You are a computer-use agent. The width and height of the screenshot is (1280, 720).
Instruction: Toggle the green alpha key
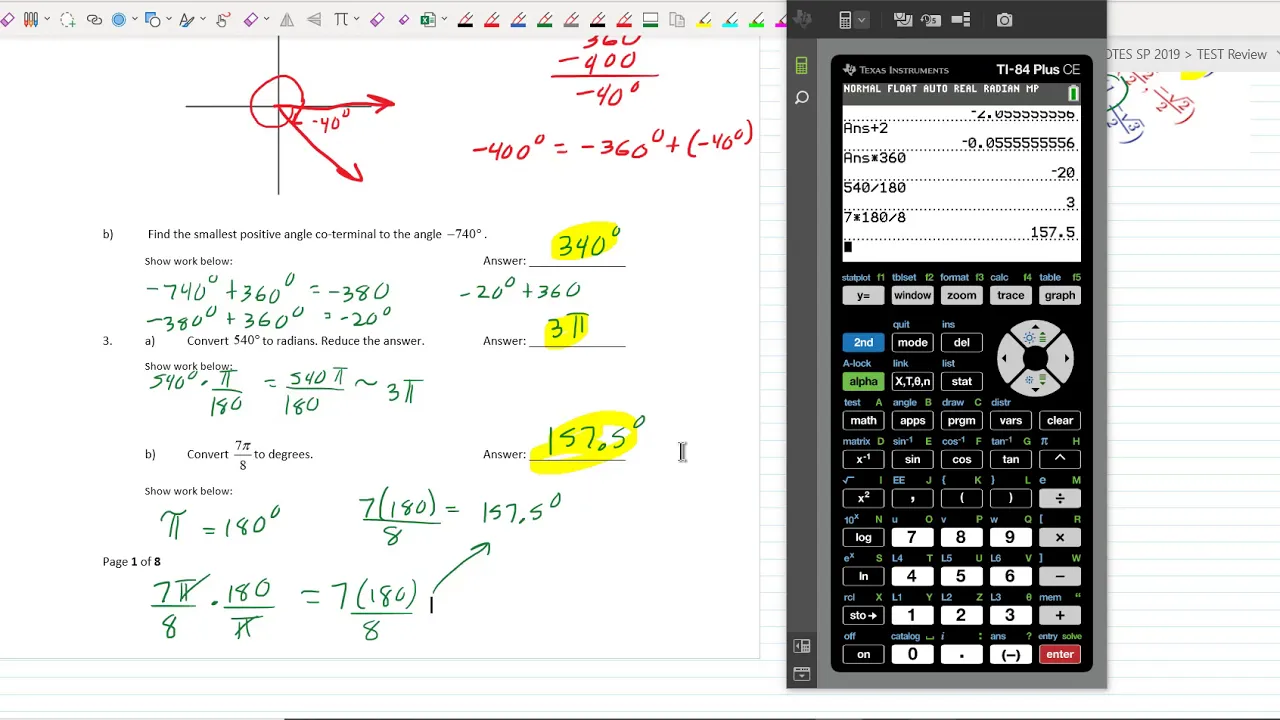click(x=863, y=381)
